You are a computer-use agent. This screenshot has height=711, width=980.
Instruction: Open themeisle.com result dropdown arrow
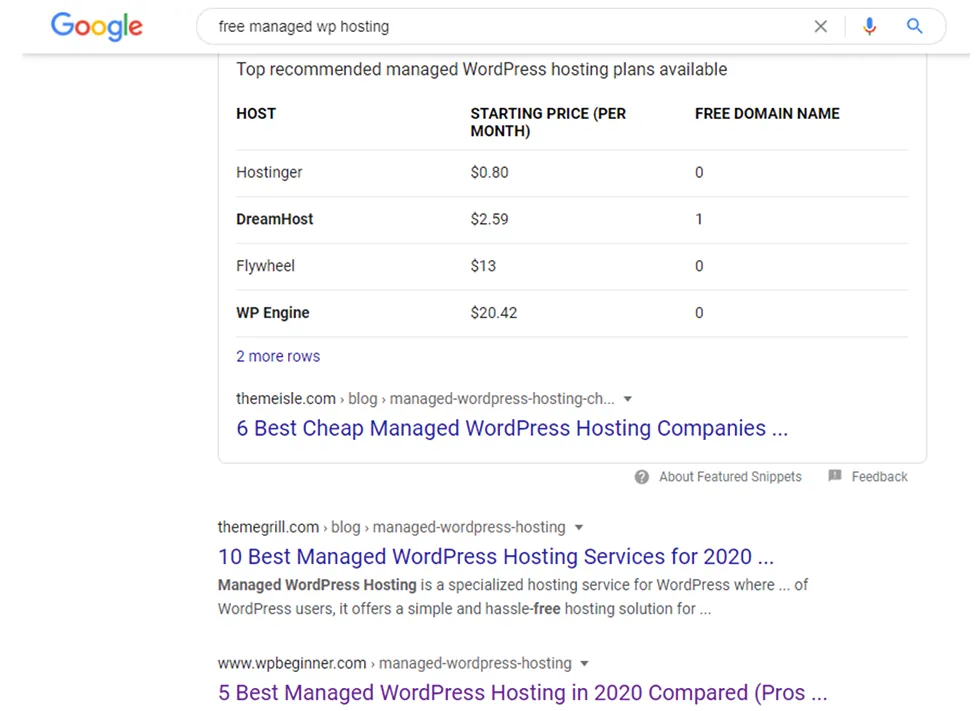pyautogui.click(x=628, y=399)
